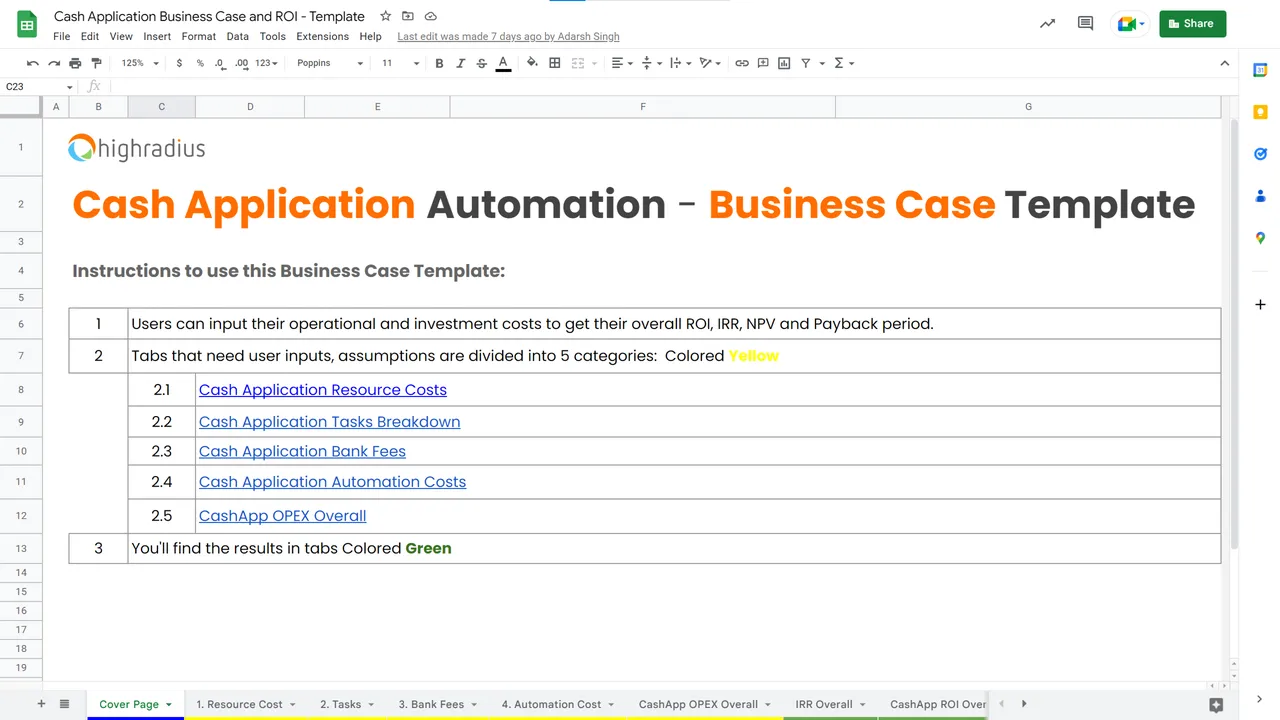Open Google Tasks in the side panel
Image resolution: width=1280 pixels, height=720 pixels.
point(1260,154)
